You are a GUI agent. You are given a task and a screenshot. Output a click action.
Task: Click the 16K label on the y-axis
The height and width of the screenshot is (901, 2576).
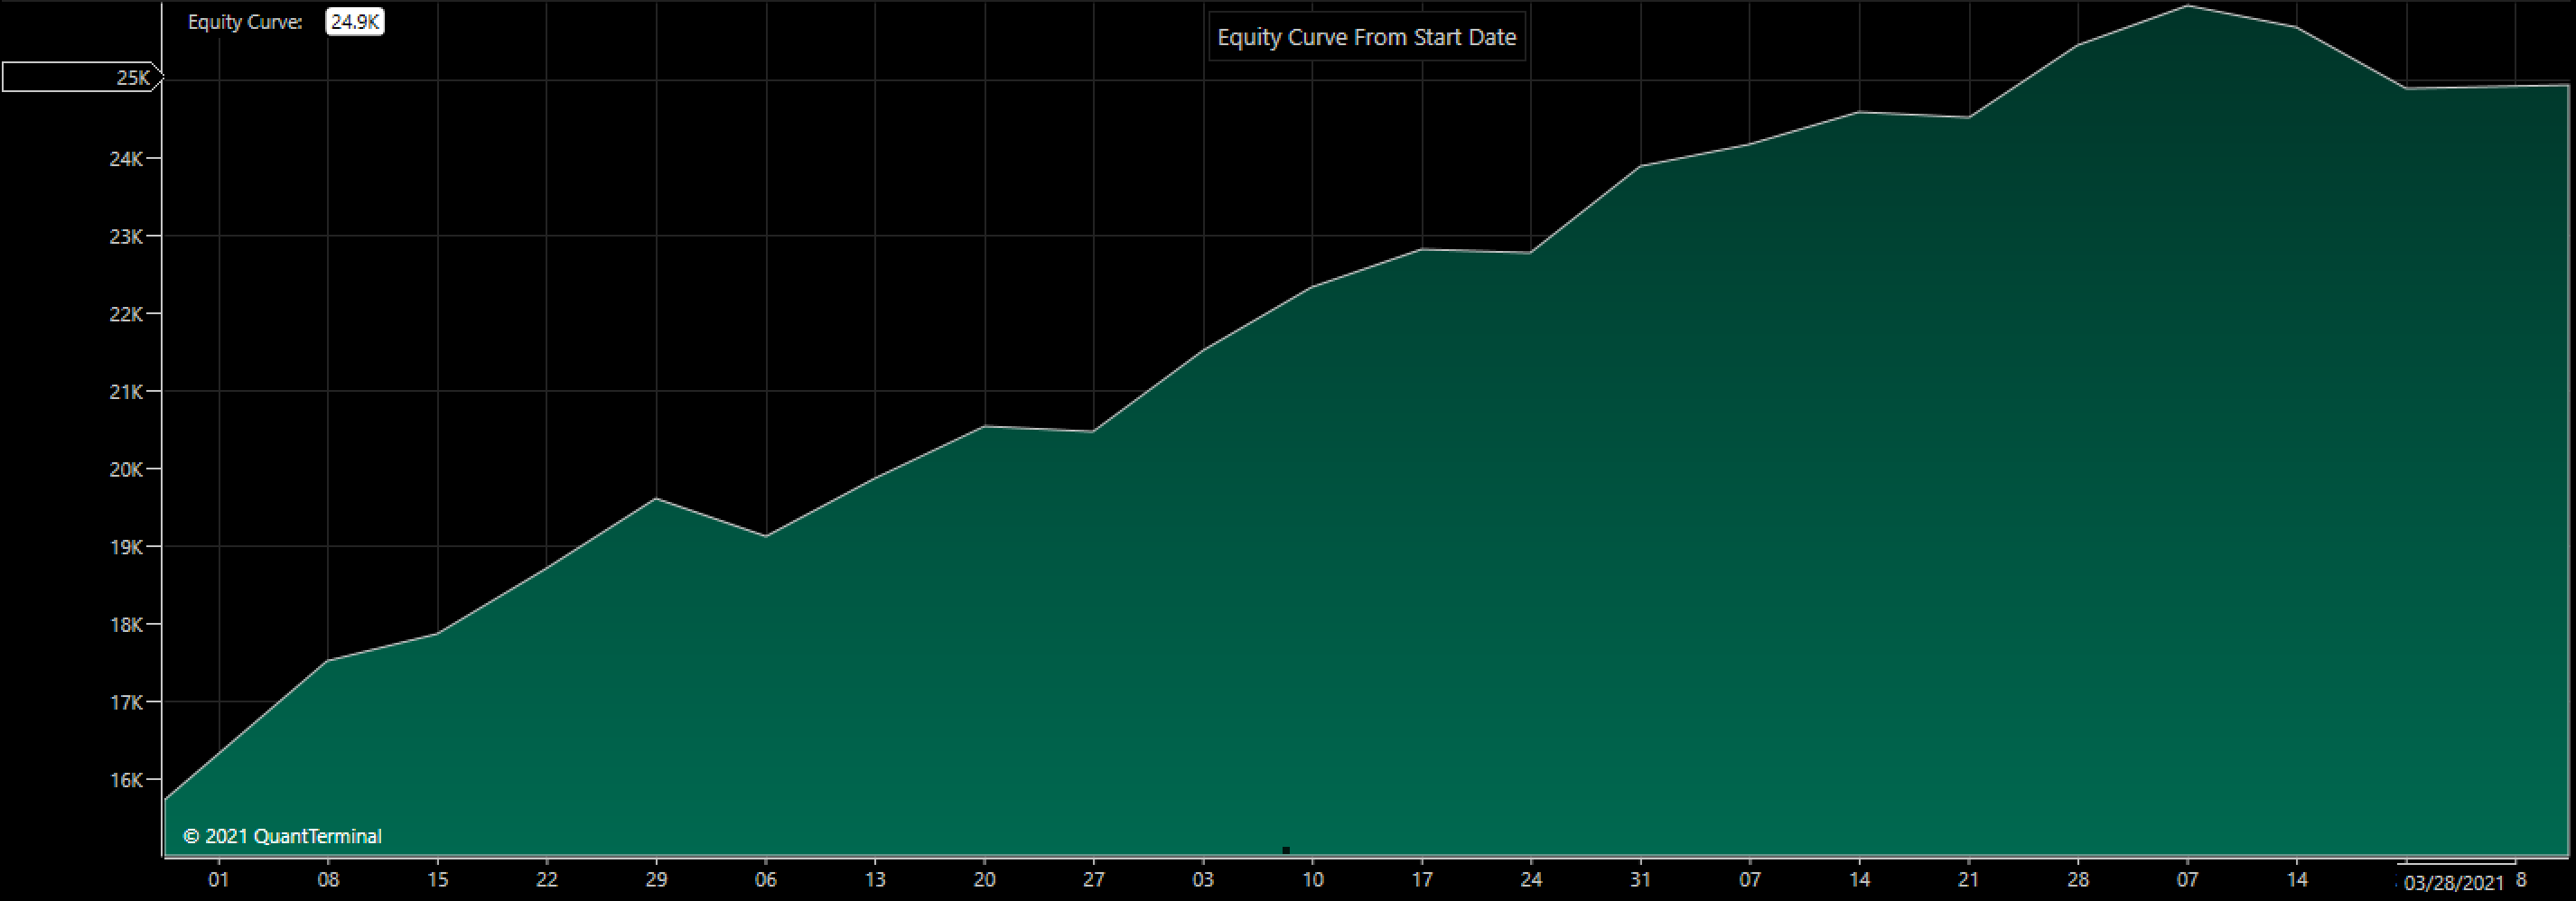coord(126,780)
